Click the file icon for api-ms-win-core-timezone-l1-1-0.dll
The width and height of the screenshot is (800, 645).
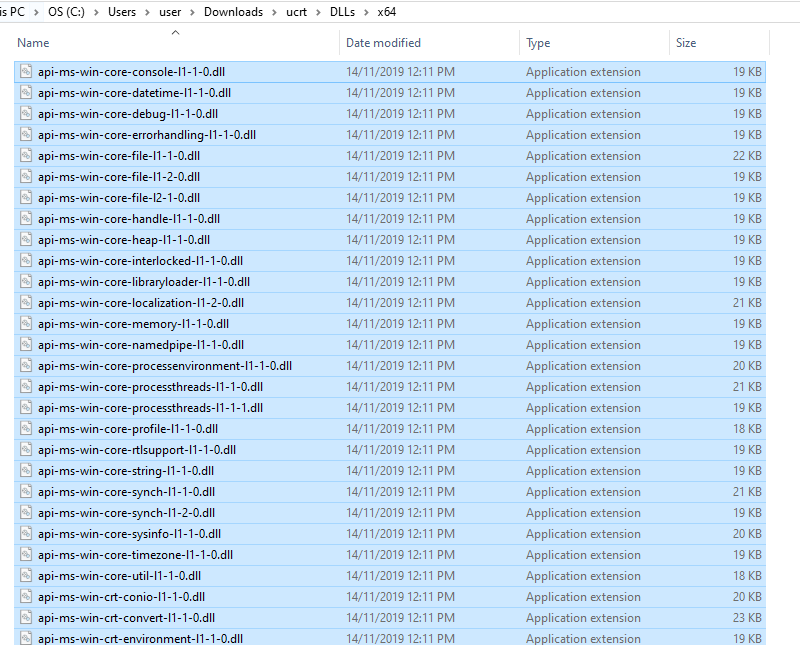(26, 554)
